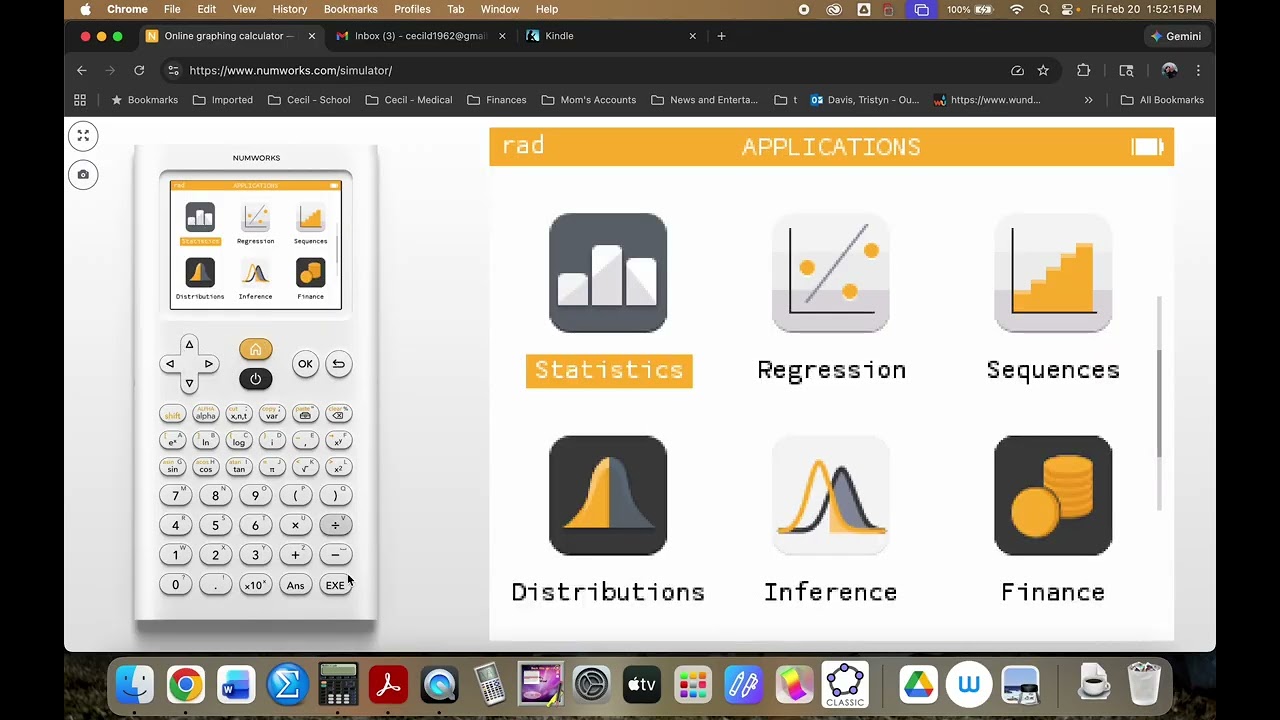The image size is (1280, 720).
Task: Open Adobe Acrobat from the Dock
Action: pos(388,685)
